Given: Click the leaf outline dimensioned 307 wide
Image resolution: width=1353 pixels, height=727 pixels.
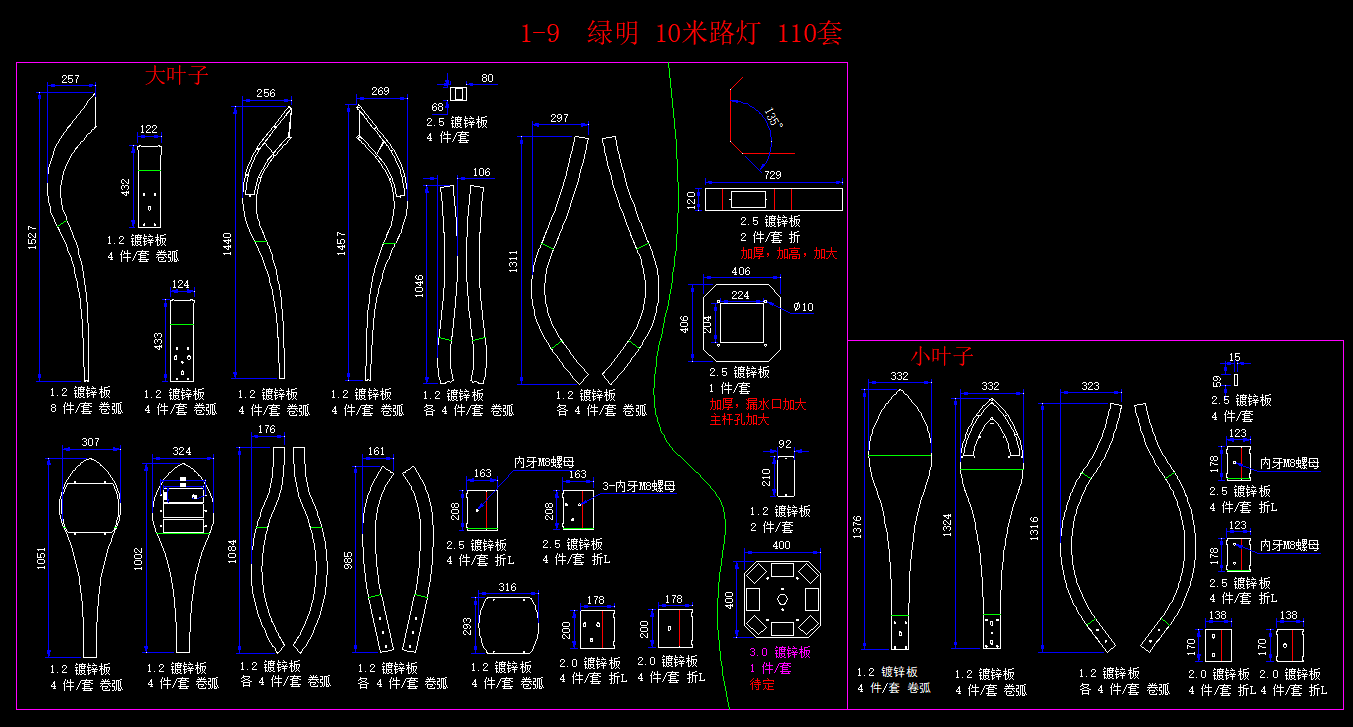Looking at the screenshot, I should 91,550.
